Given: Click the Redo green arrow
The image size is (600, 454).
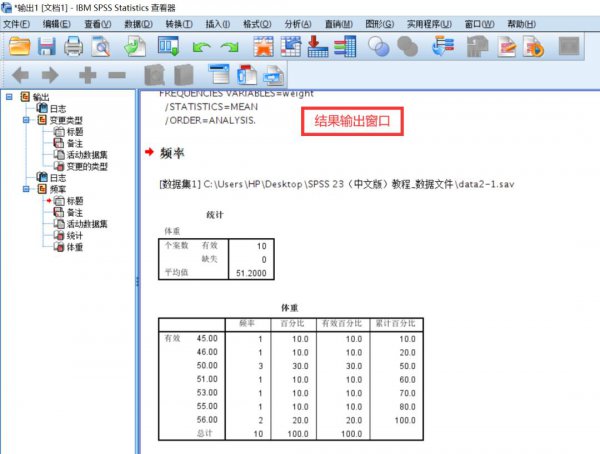Looking at the screenshot, I should [230, 47].
